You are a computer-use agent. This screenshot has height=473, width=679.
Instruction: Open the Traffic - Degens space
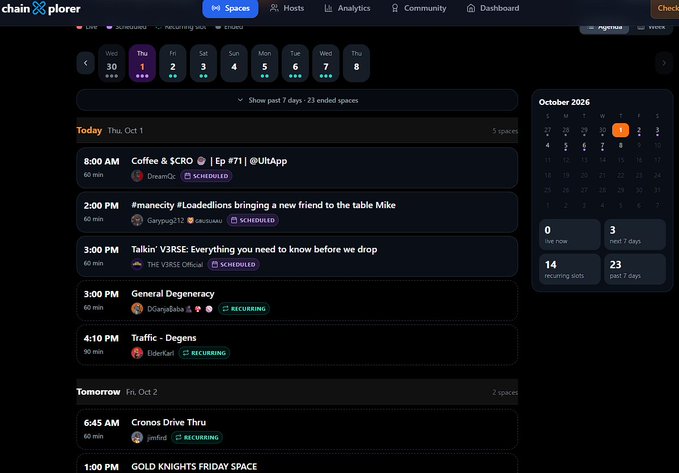click(x=297, y=345)
